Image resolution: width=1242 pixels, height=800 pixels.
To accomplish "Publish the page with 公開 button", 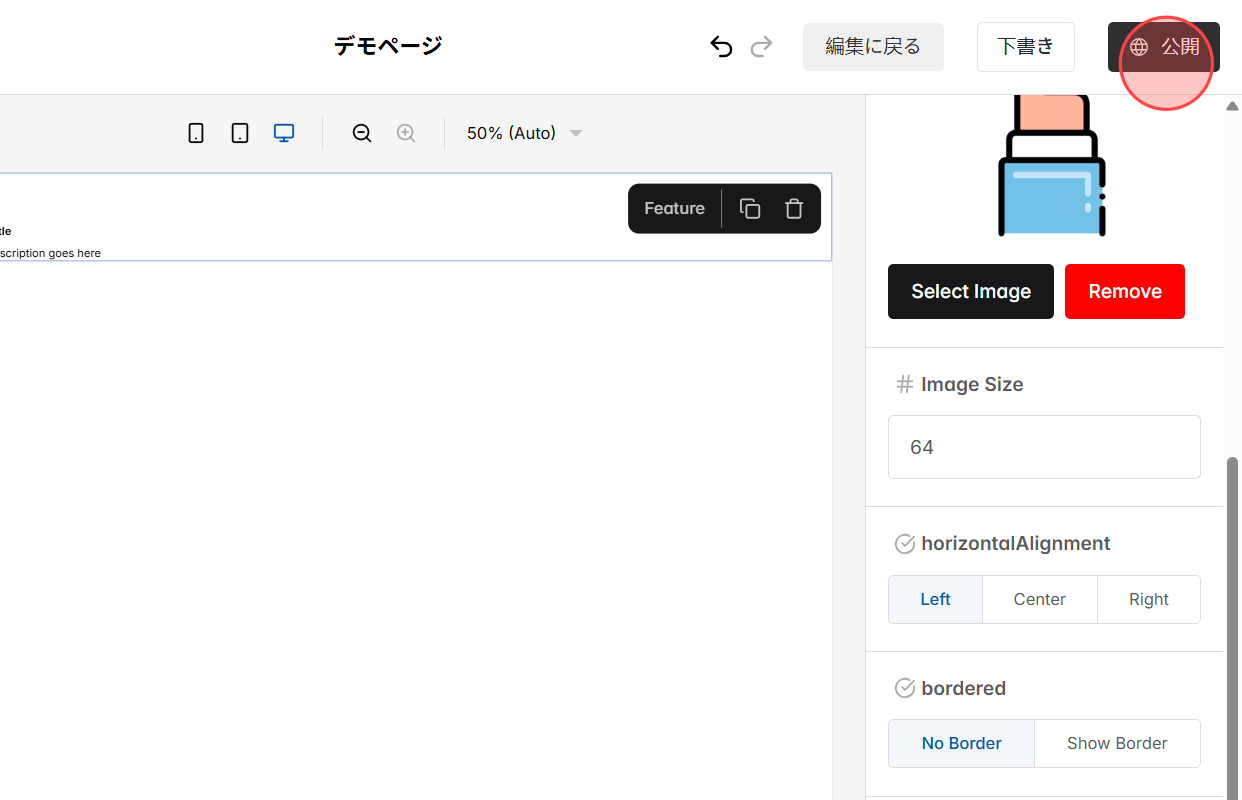I will (x=1163, y=46).
